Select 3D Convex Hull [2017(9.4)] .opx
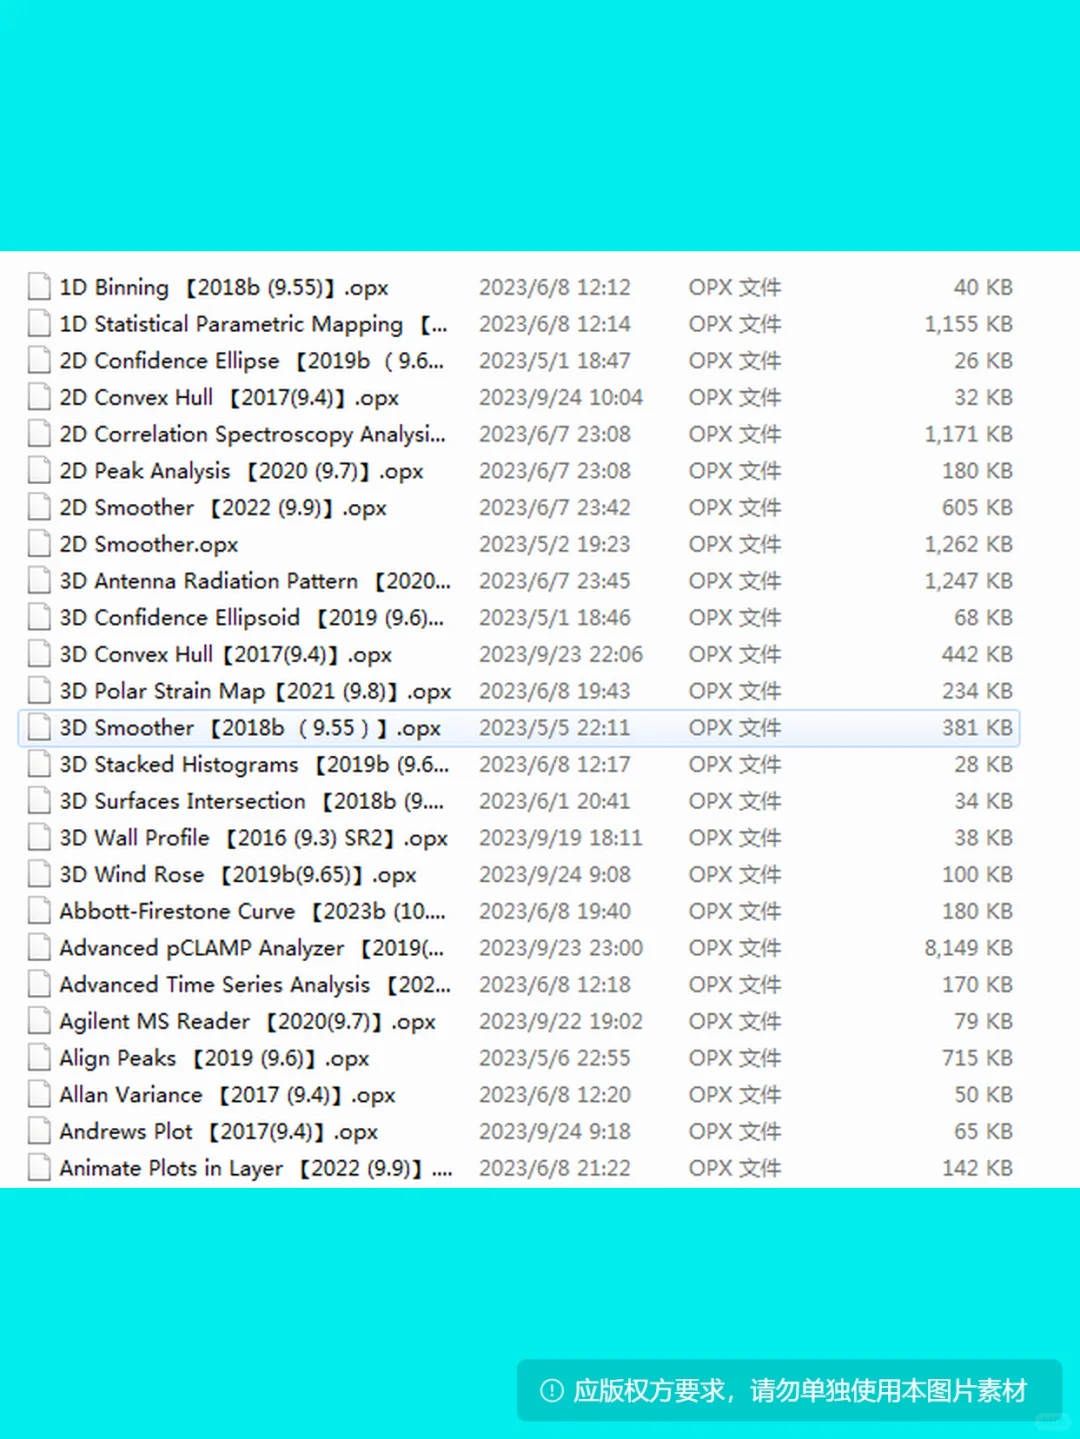This screenshot has height=1439, width=1080. [225, 655]
